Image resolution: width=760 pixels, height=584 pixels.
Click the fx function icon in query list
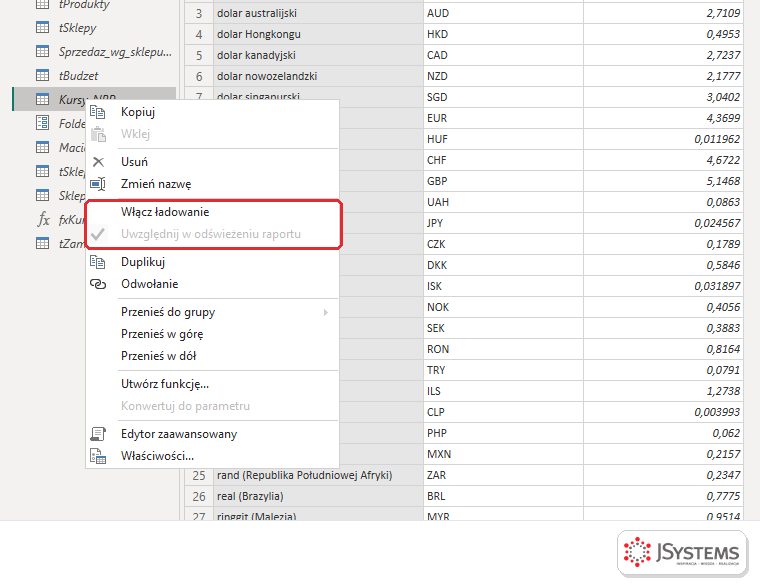pyautogui.click(x=44, y=220)
